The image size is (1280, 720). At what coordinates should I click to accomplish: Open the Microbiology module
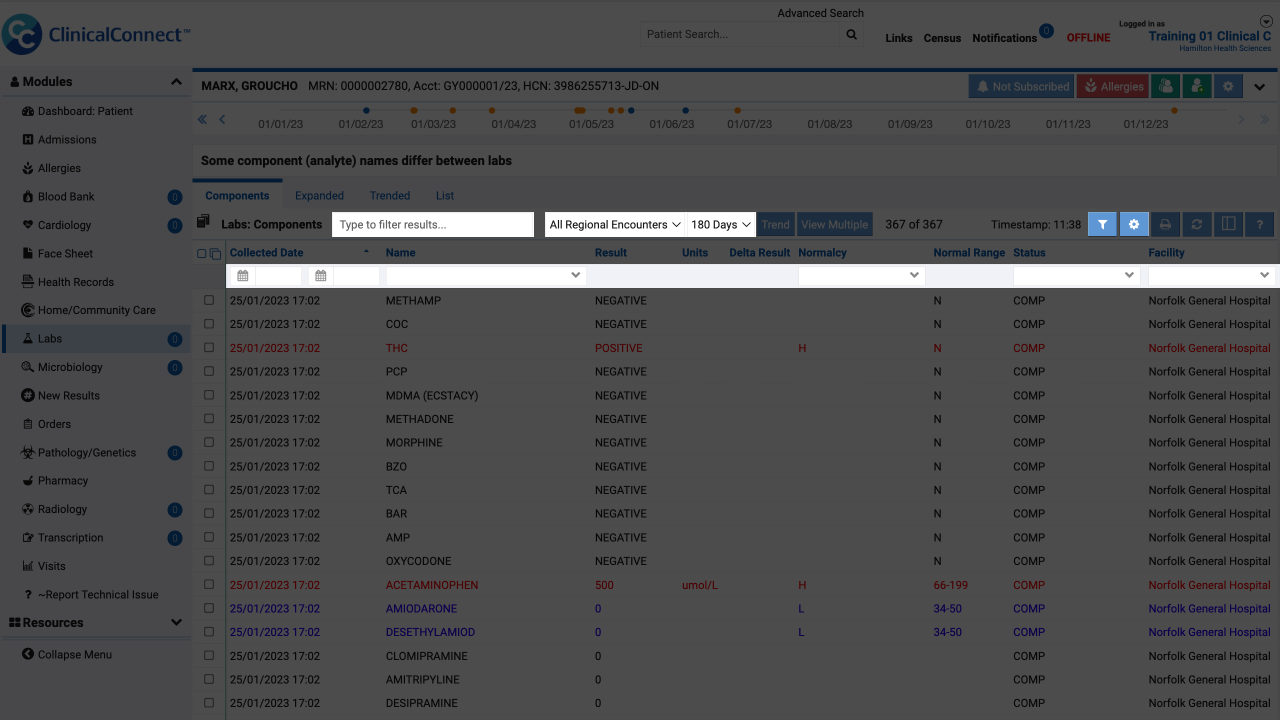click(x=70, y=367)
